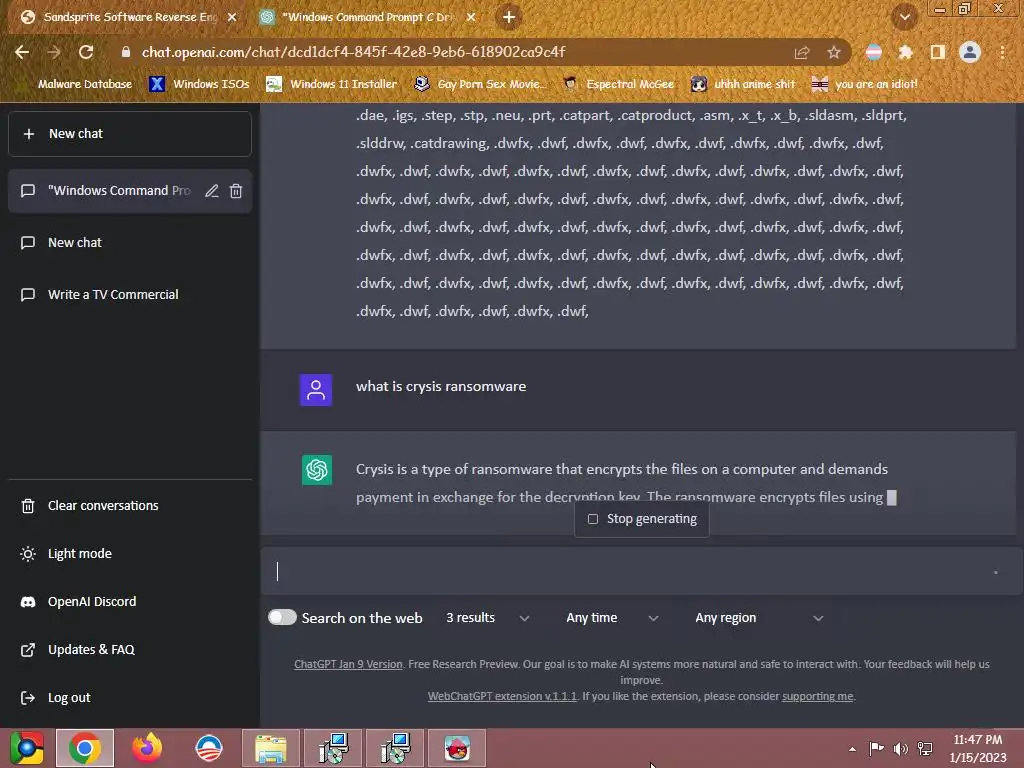
Task: Click Log out
Action: 130,697
